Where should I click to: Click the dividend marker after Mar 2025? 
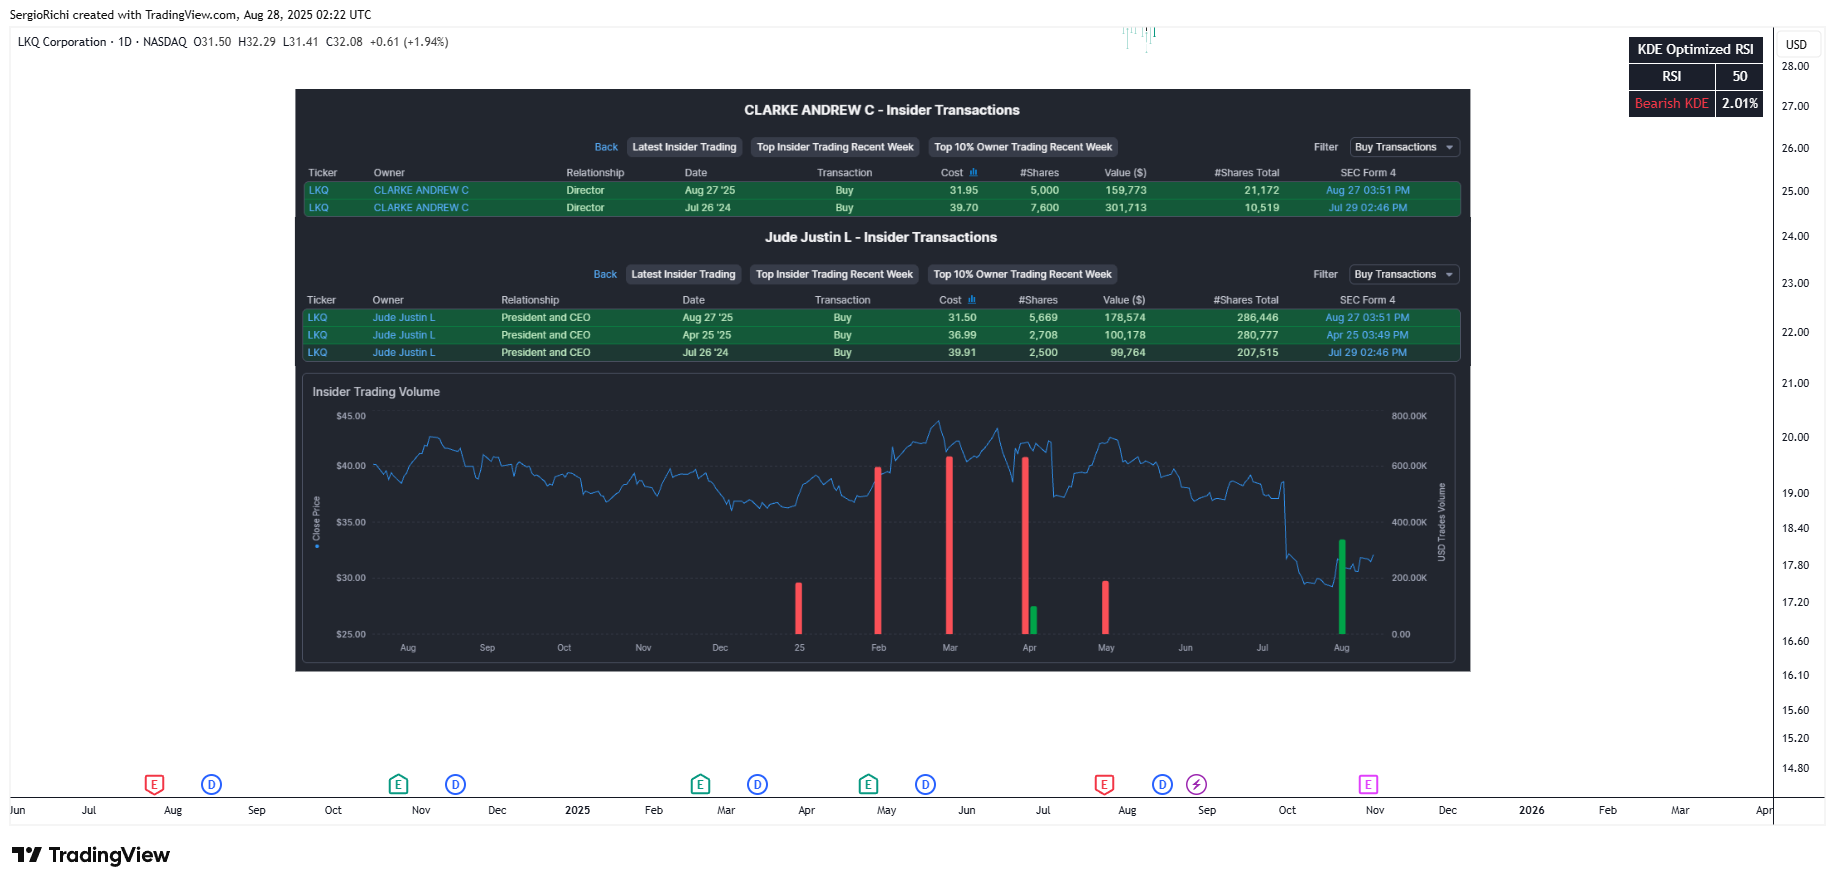[x=757, y=785]
